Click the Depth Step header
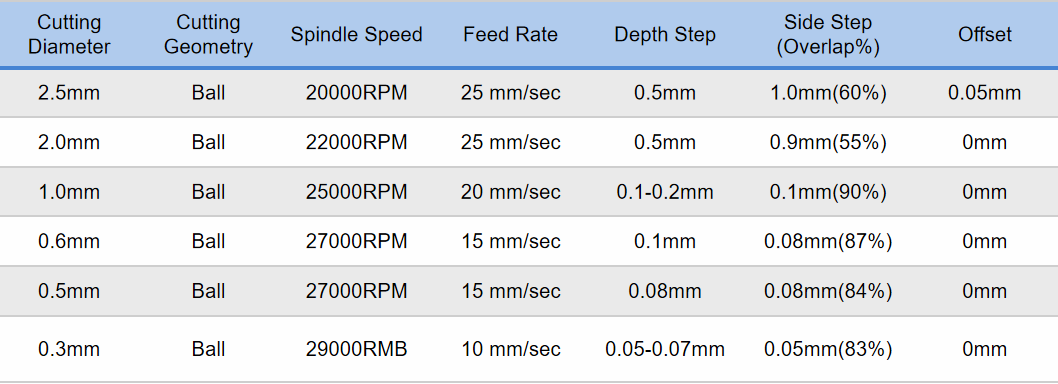This screenshot has width=1058, height=384. (x=665, y=34)
